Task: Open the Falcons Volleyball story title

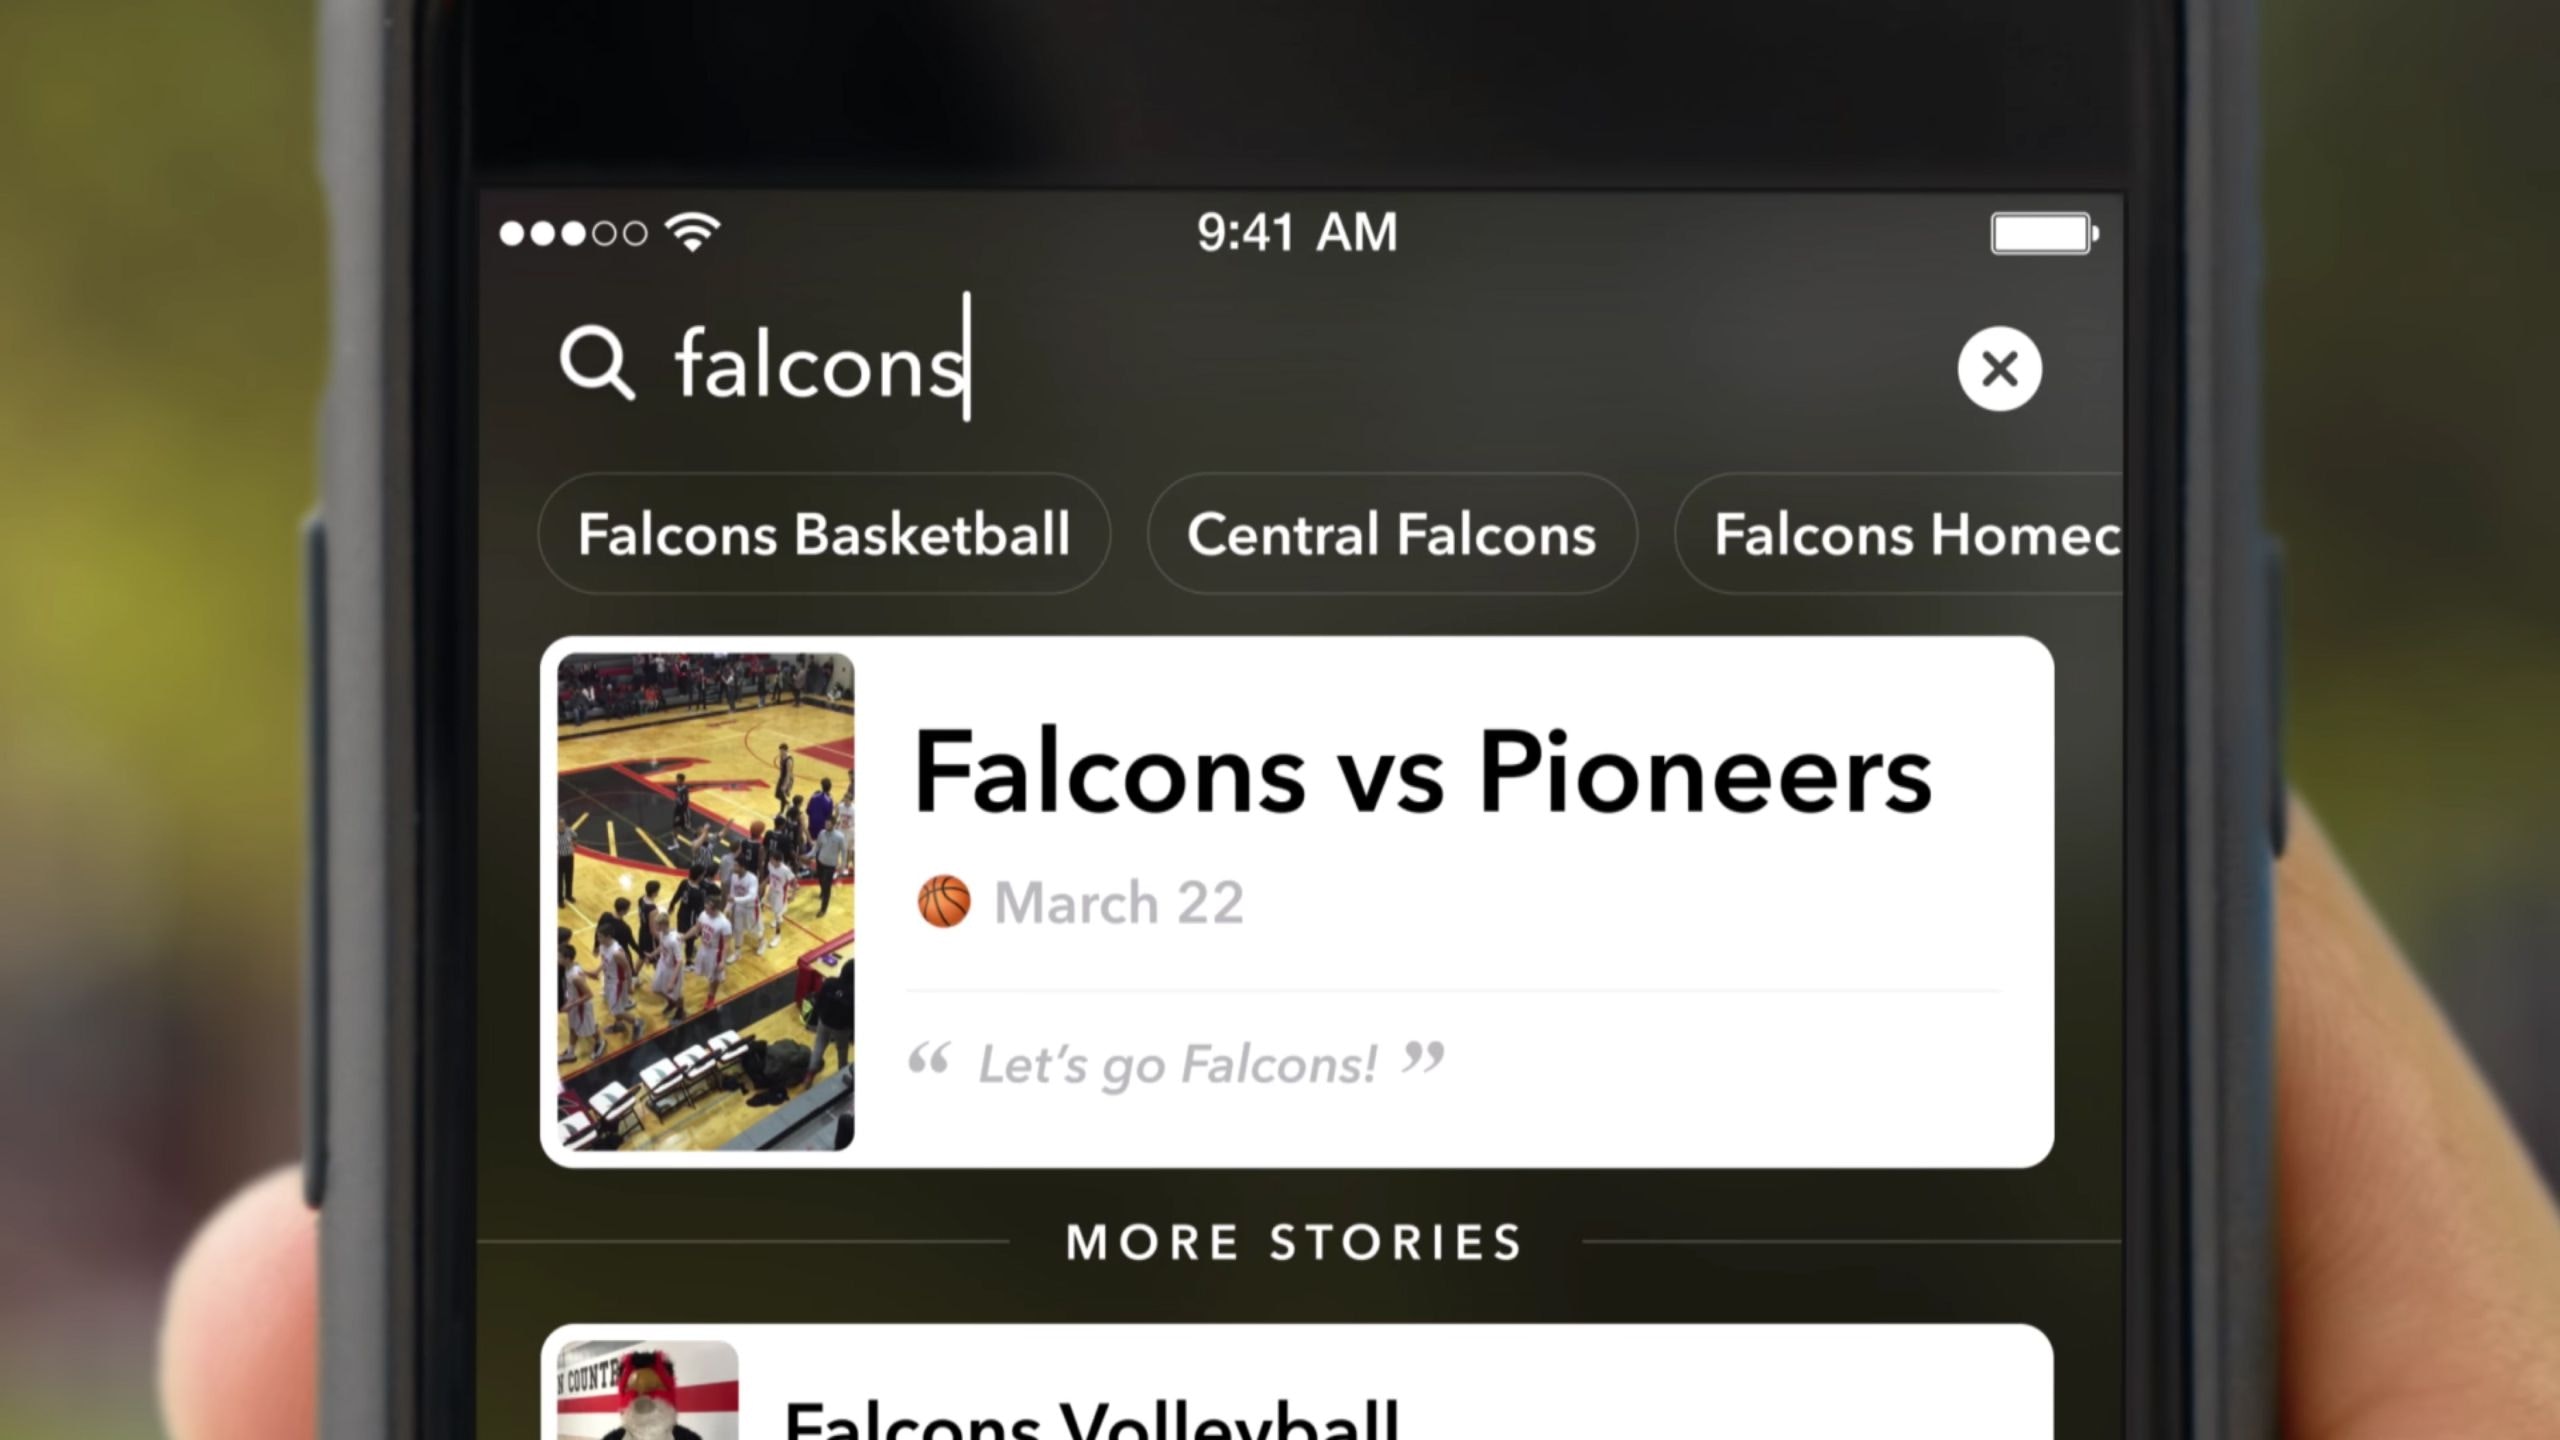Action: point(1092,1420)
